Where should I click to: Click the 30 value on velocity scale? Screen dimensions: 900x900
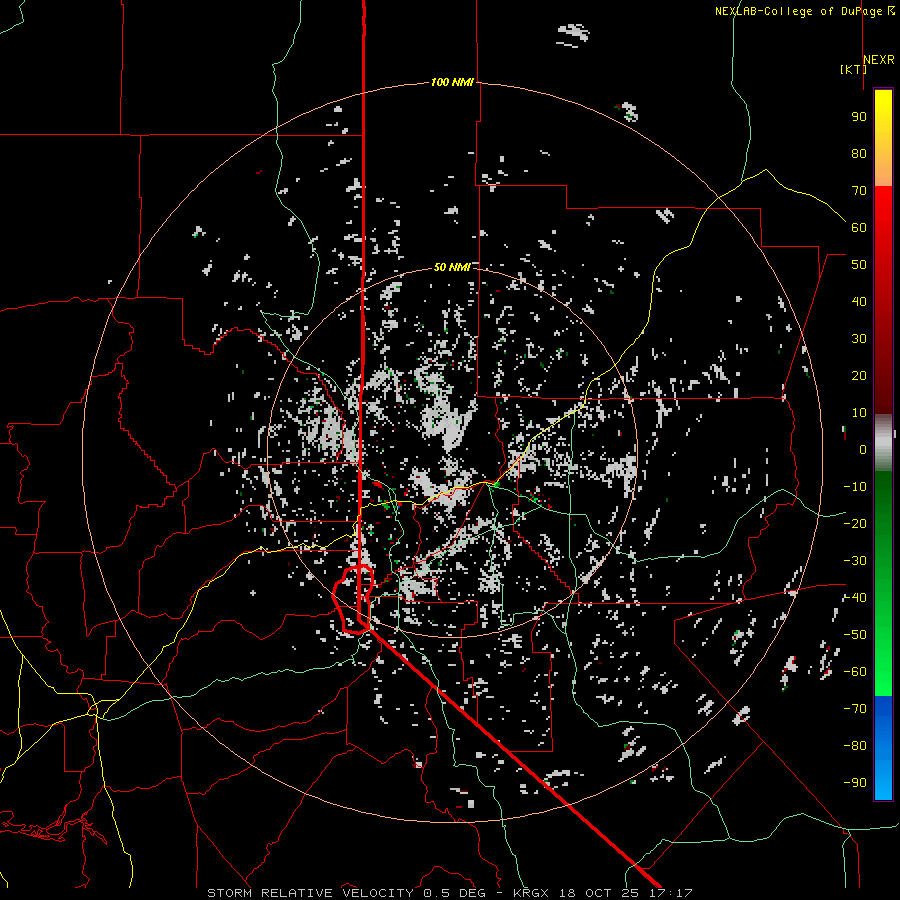click(x=859, y=339)
